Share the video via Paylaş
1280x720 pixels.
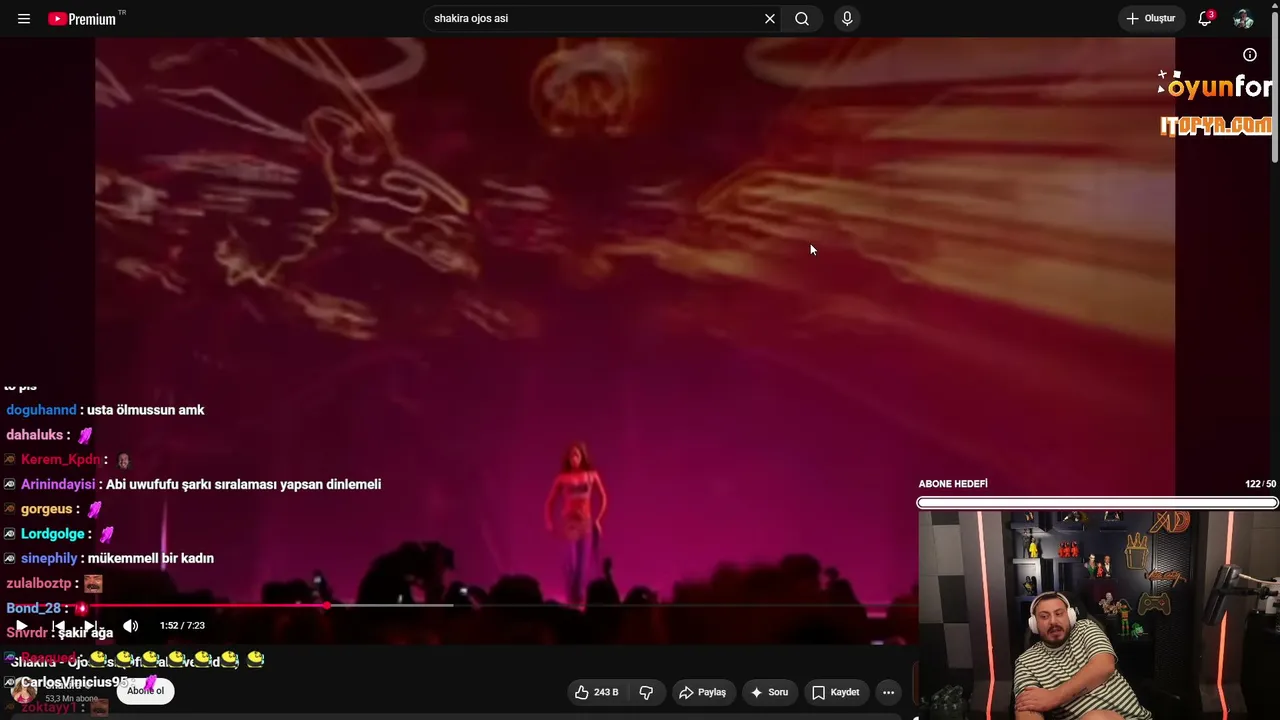tap(702, 692)
